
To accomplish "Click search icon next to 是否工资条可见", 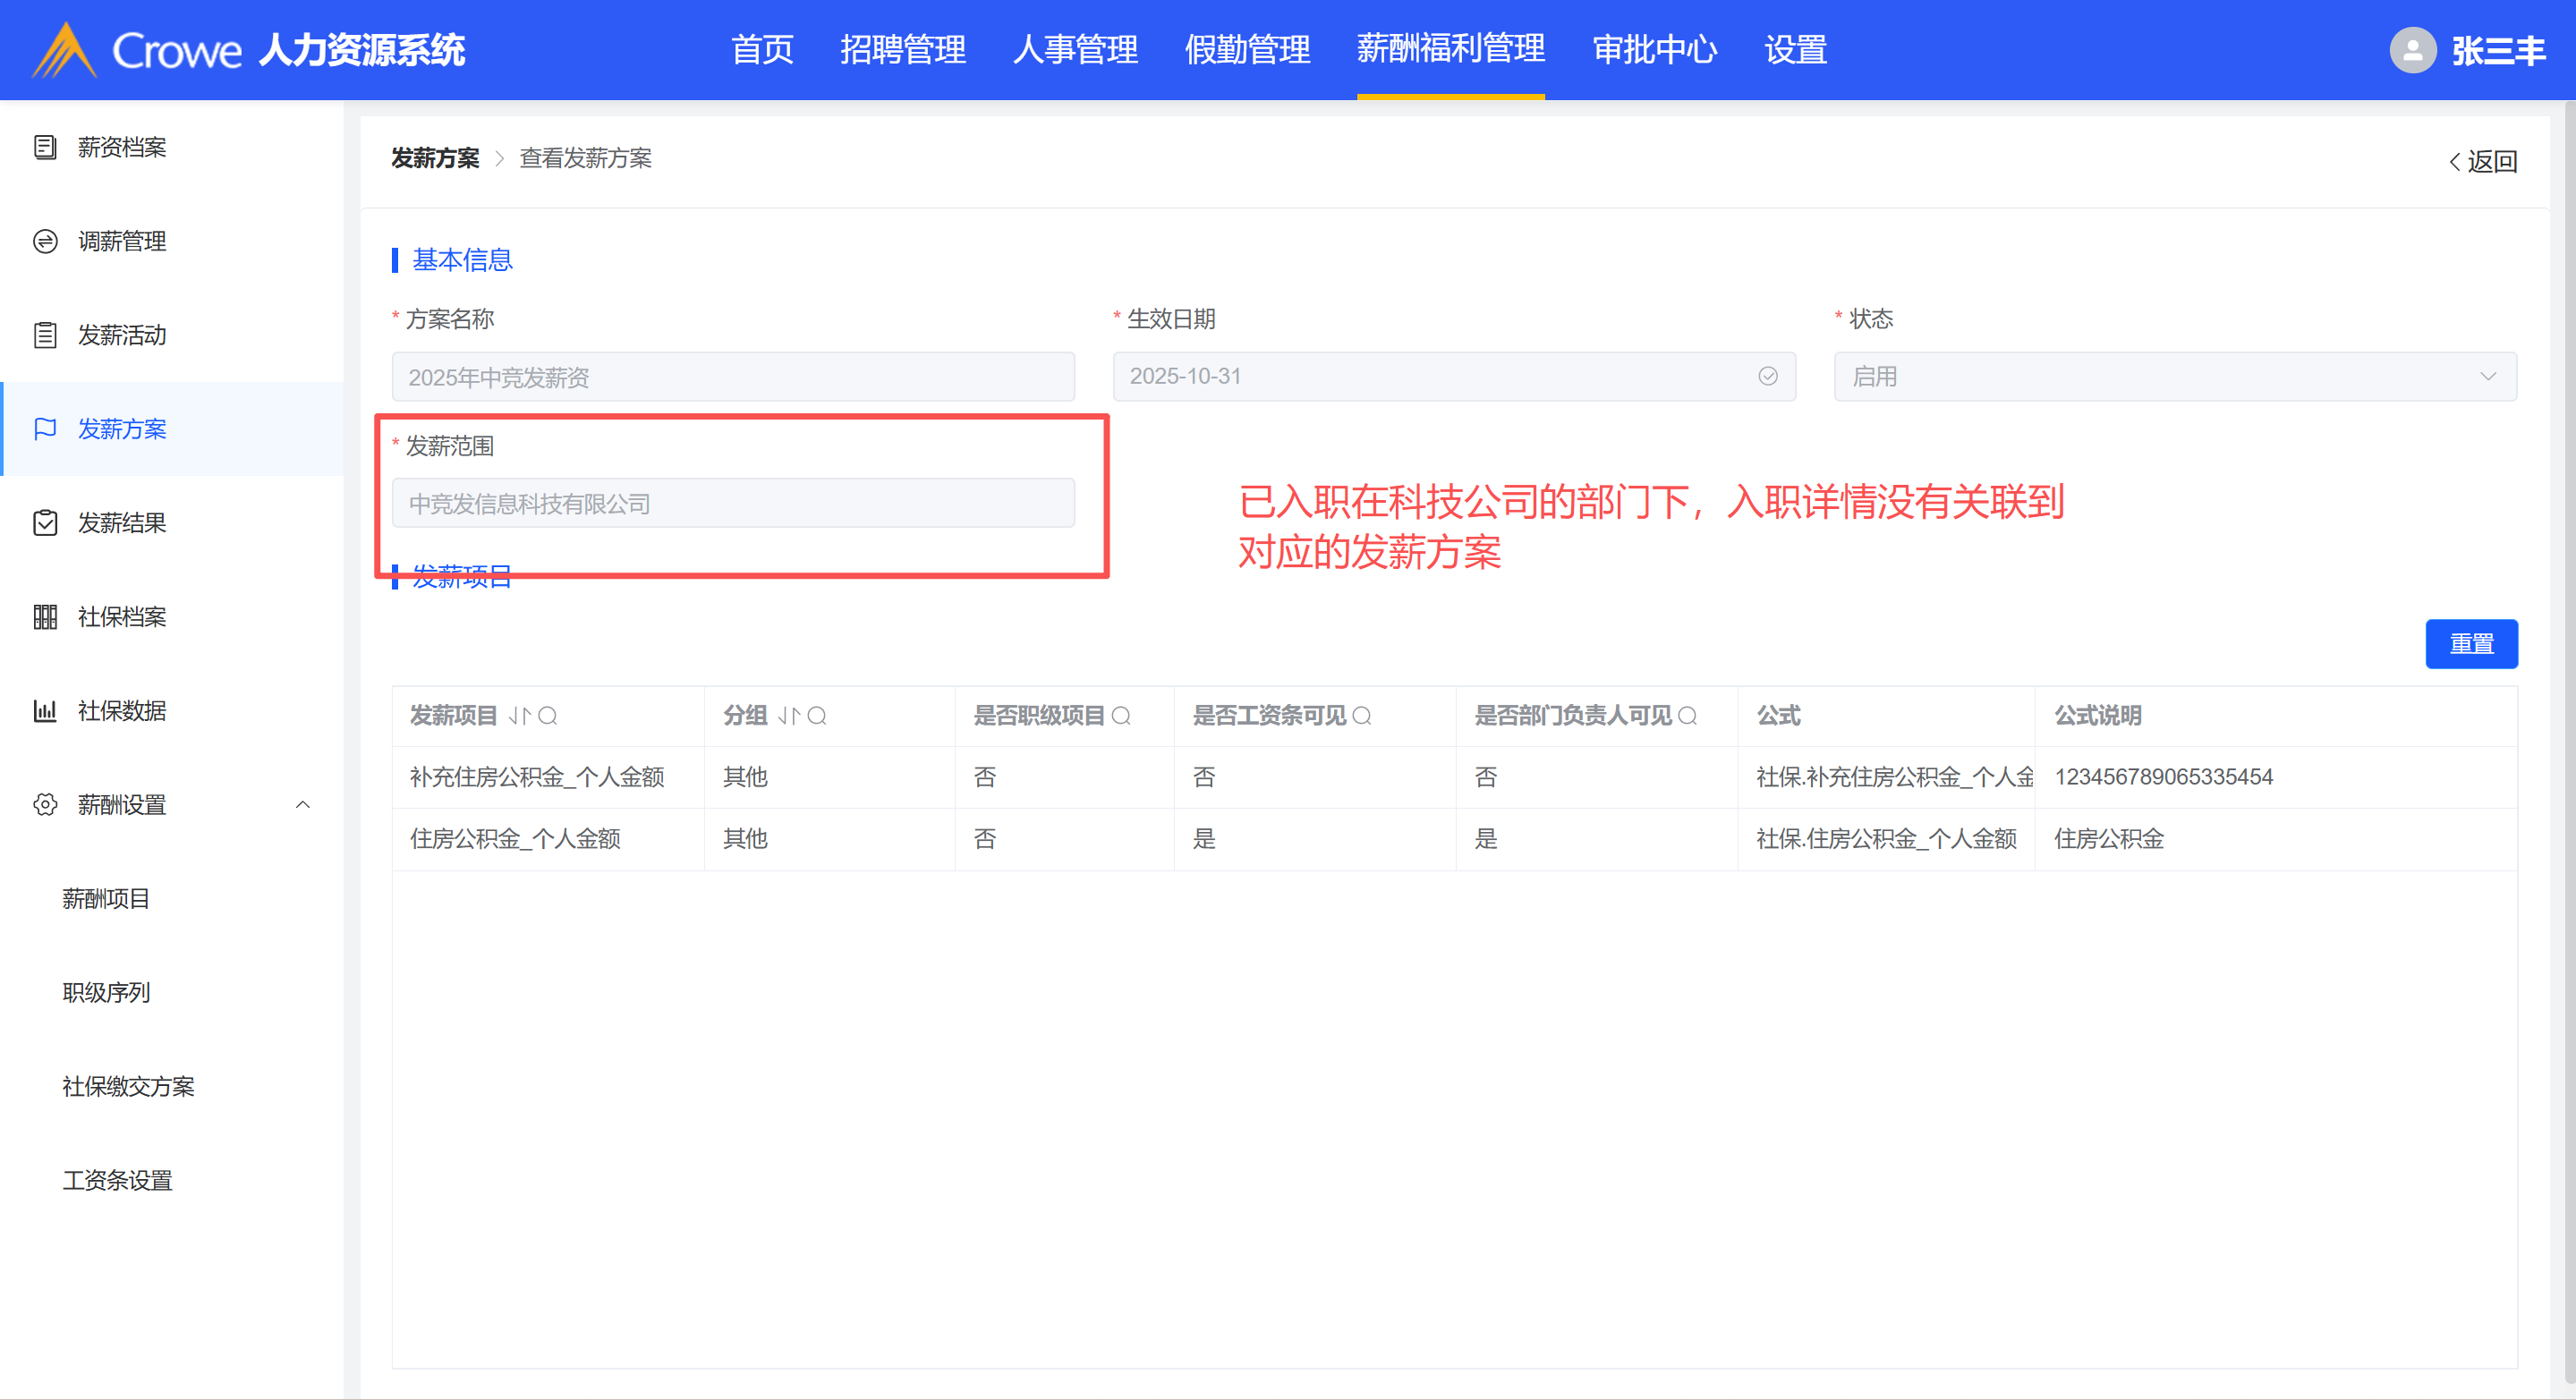I will [1362, 716].
